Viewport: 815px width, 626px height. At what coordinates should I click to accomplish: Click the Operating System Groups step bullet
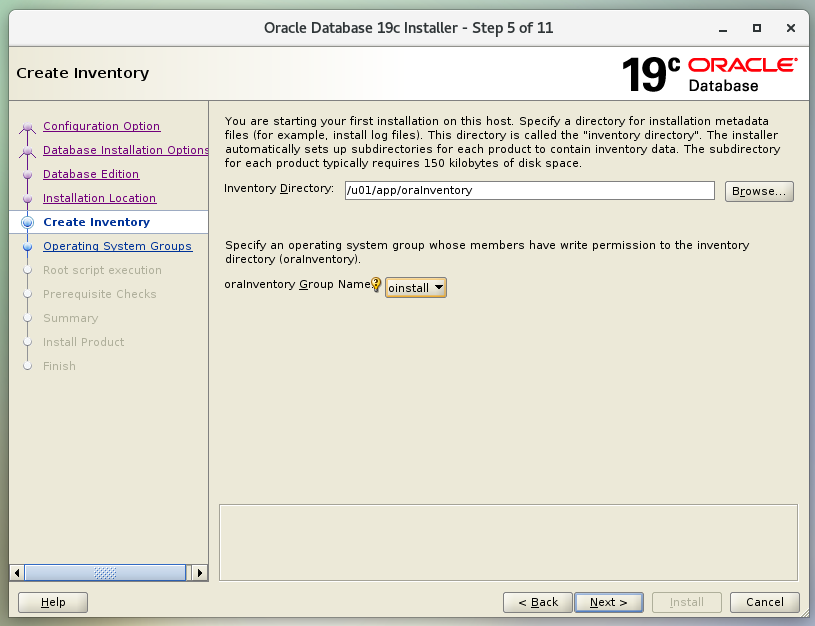coord(27,246)
